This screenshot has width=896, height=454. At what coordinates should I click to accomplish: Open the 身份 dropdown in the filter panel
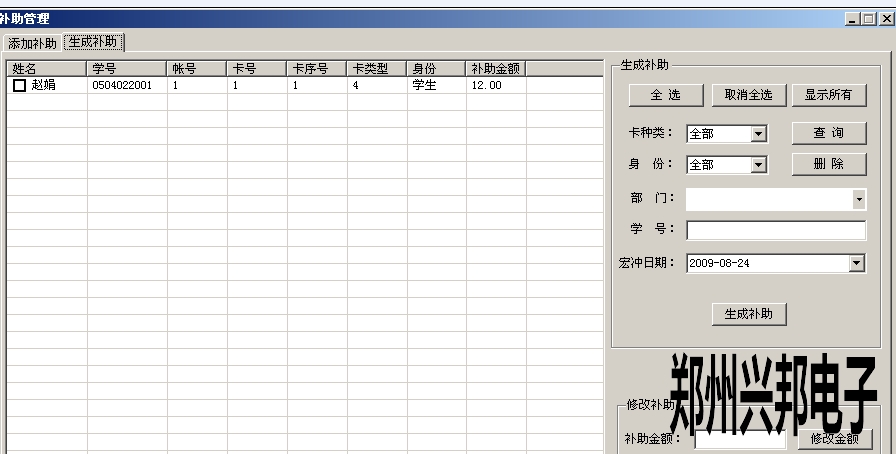pos(758,165)
